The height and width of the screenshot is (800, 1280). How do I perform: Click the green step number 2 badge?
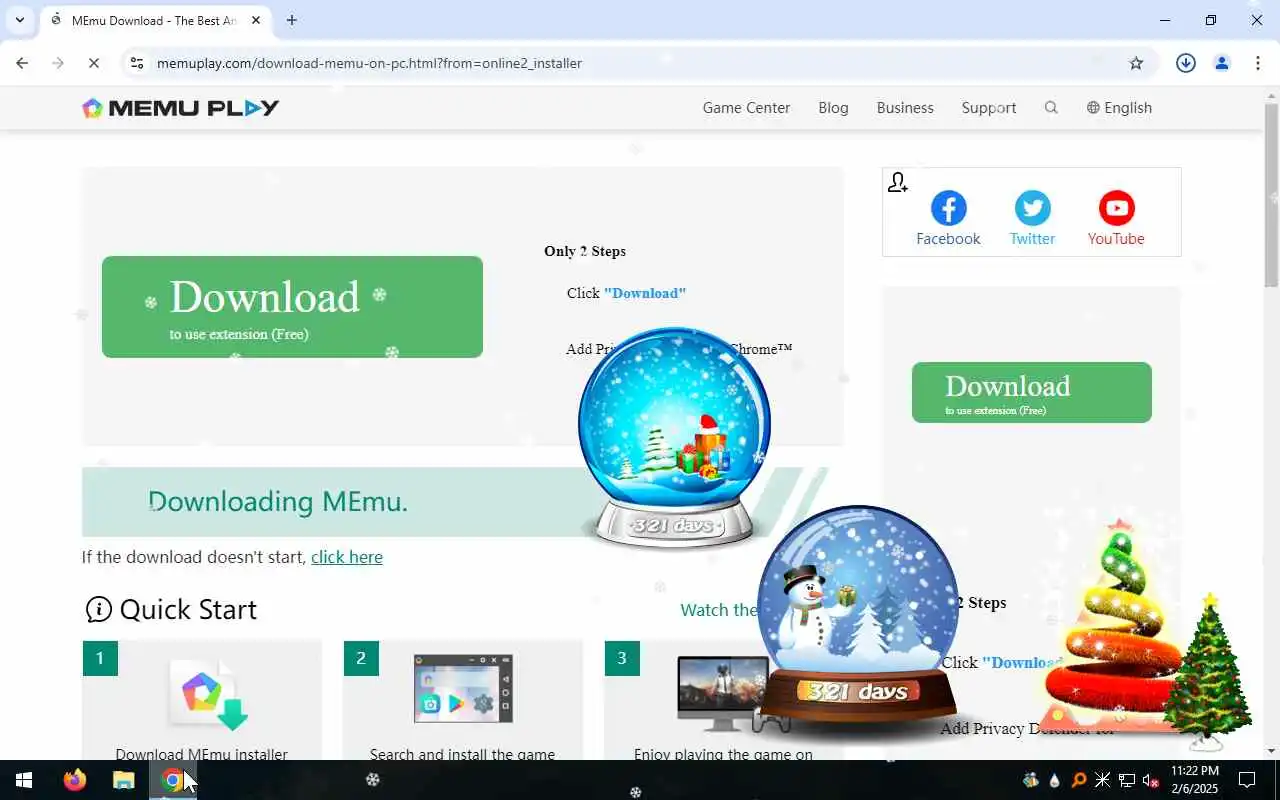pos(361,658)
